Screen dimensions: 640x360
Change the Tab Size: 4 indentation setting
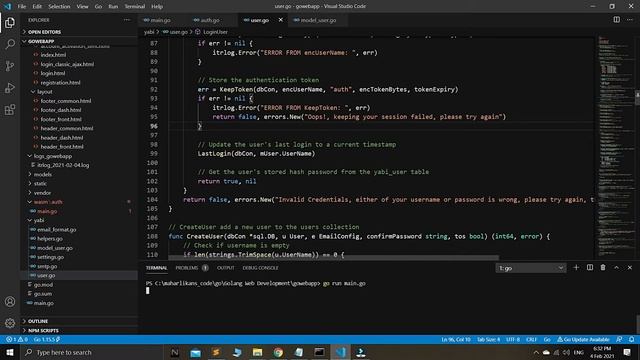pos(488,339)
